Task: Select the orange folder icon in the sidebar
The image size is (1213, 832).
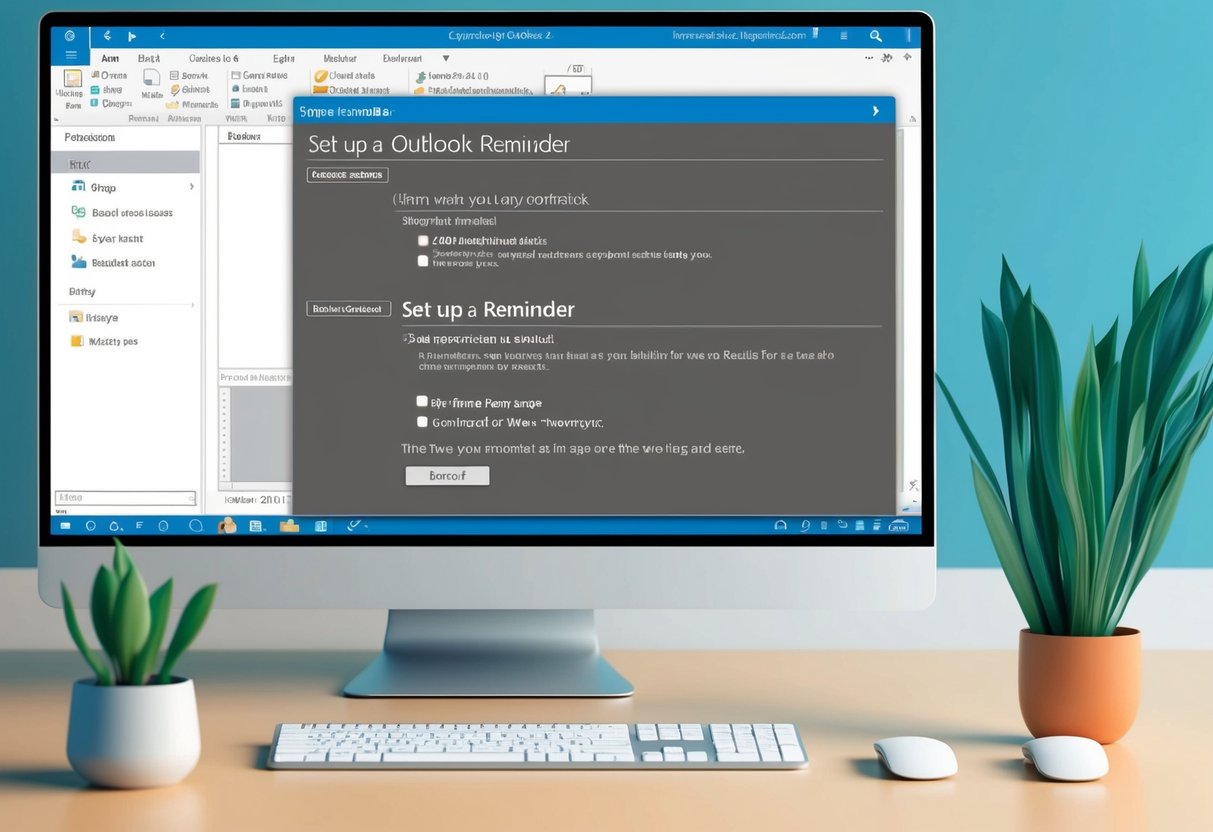Action: tap(77, 341)
